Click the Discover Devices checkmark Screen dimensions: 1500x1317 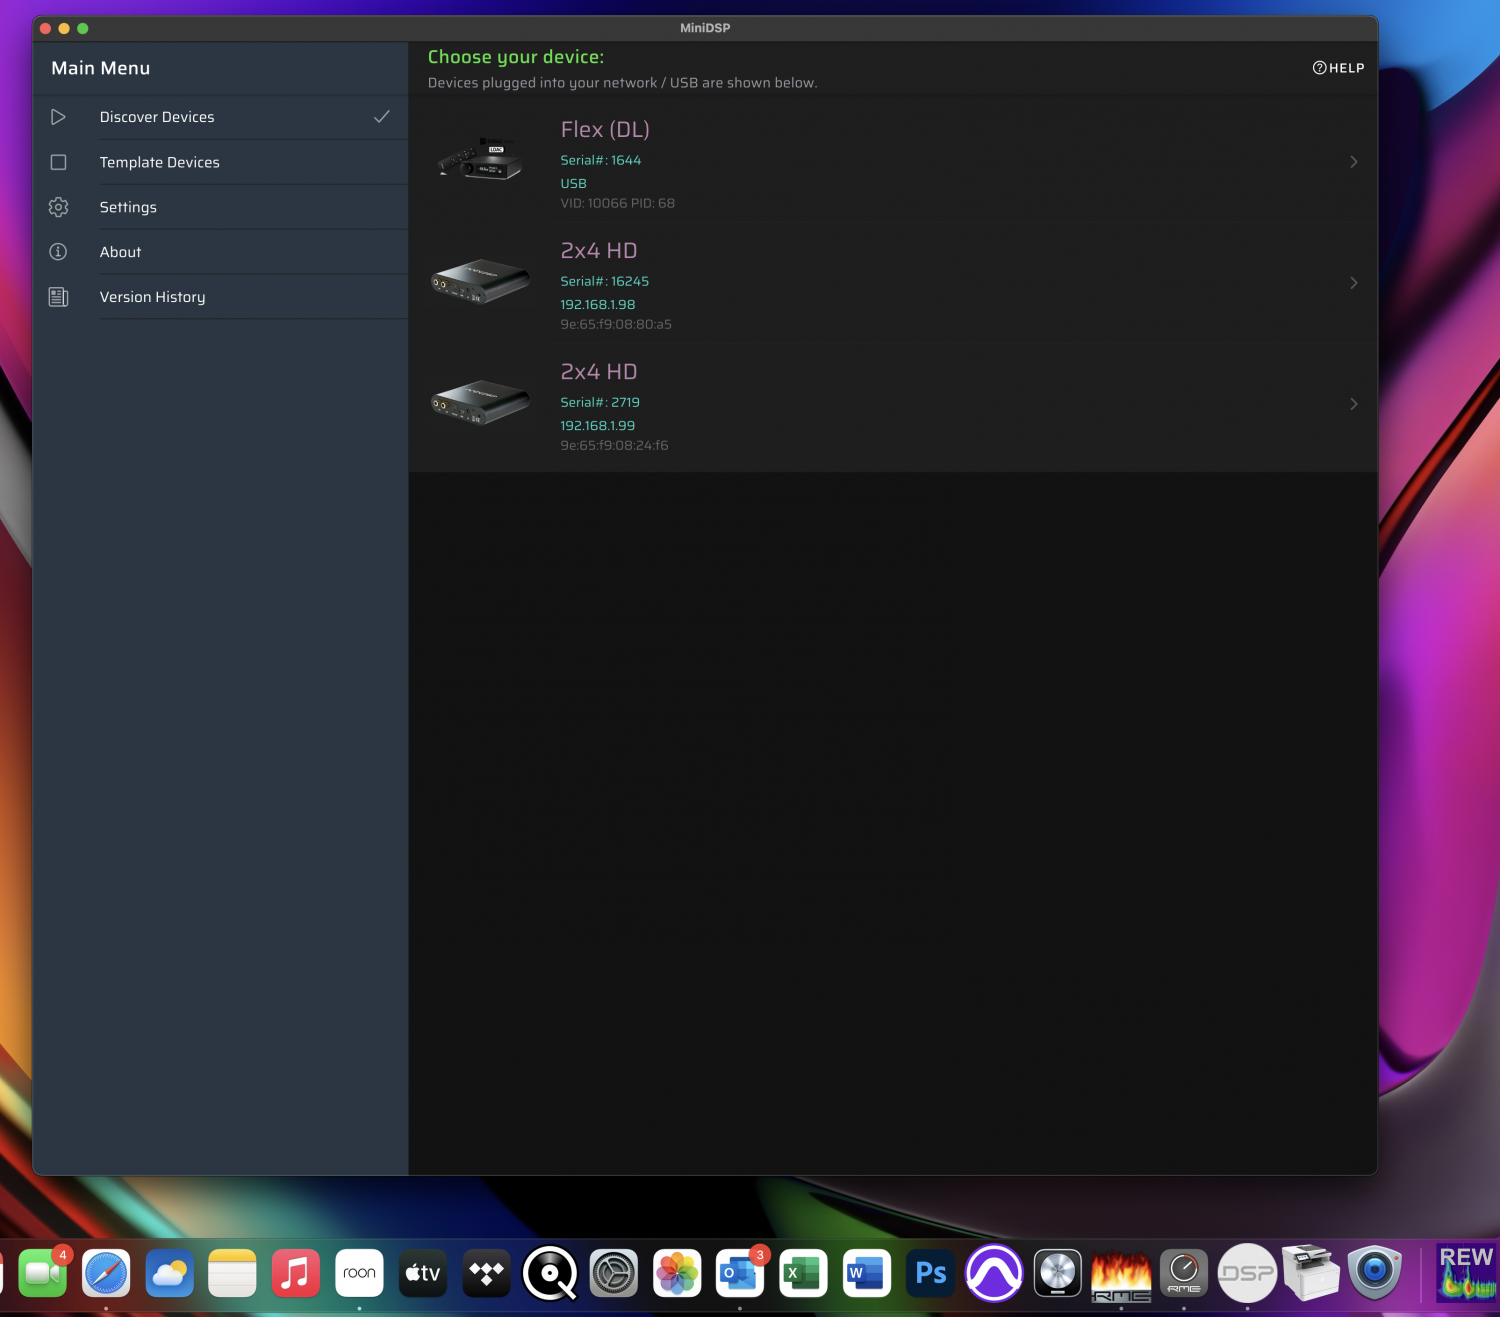click(382, 117)
